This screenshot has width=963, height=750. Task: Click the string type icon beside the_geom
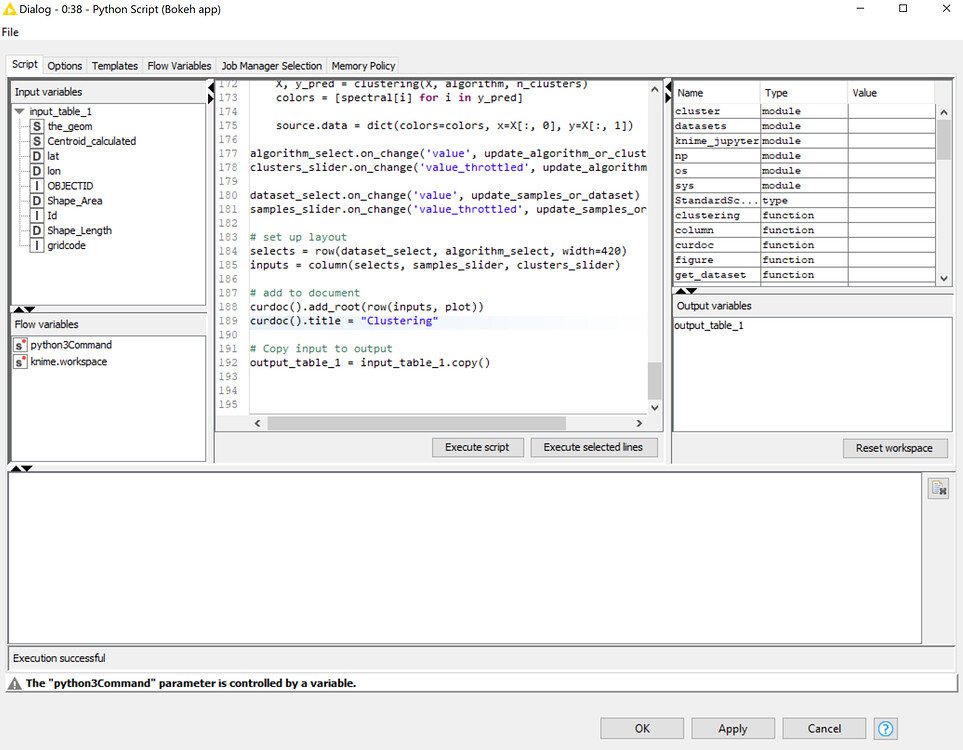[x=36, y=126]
